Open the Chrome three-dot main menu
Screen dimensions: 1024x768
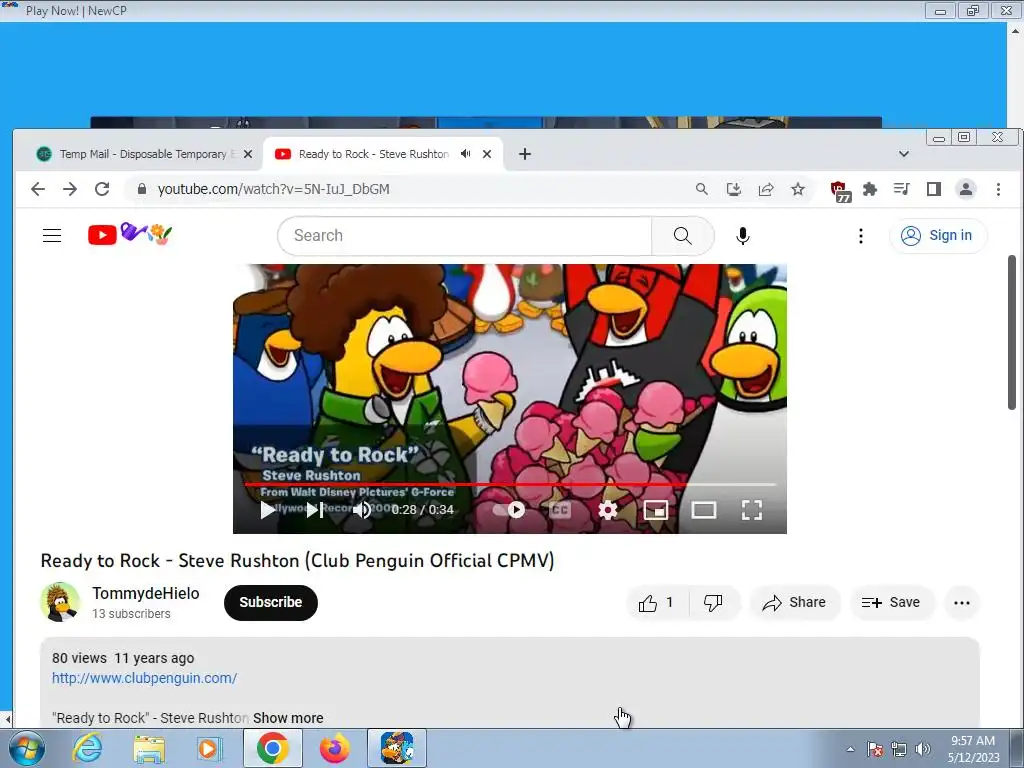[x=998, y=189]
